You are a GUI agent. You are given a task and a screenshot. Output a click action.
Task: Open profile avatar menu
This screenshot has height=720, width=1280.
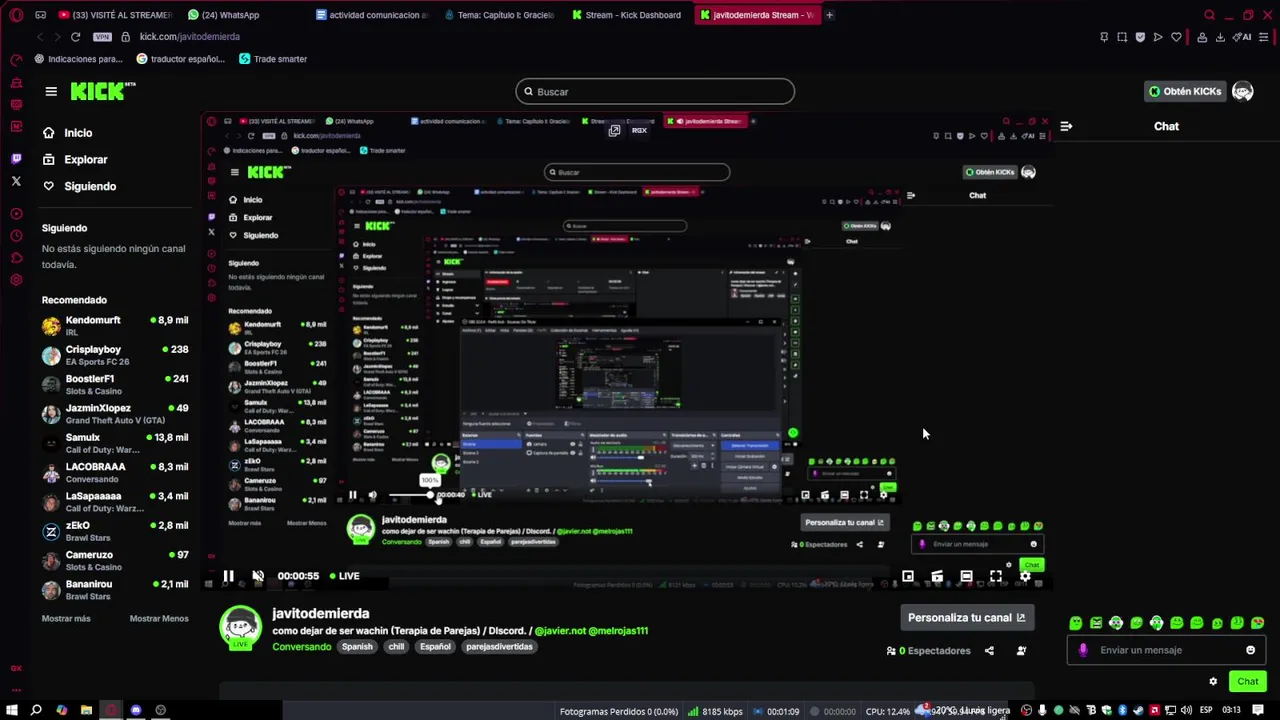click(1243, 91)
